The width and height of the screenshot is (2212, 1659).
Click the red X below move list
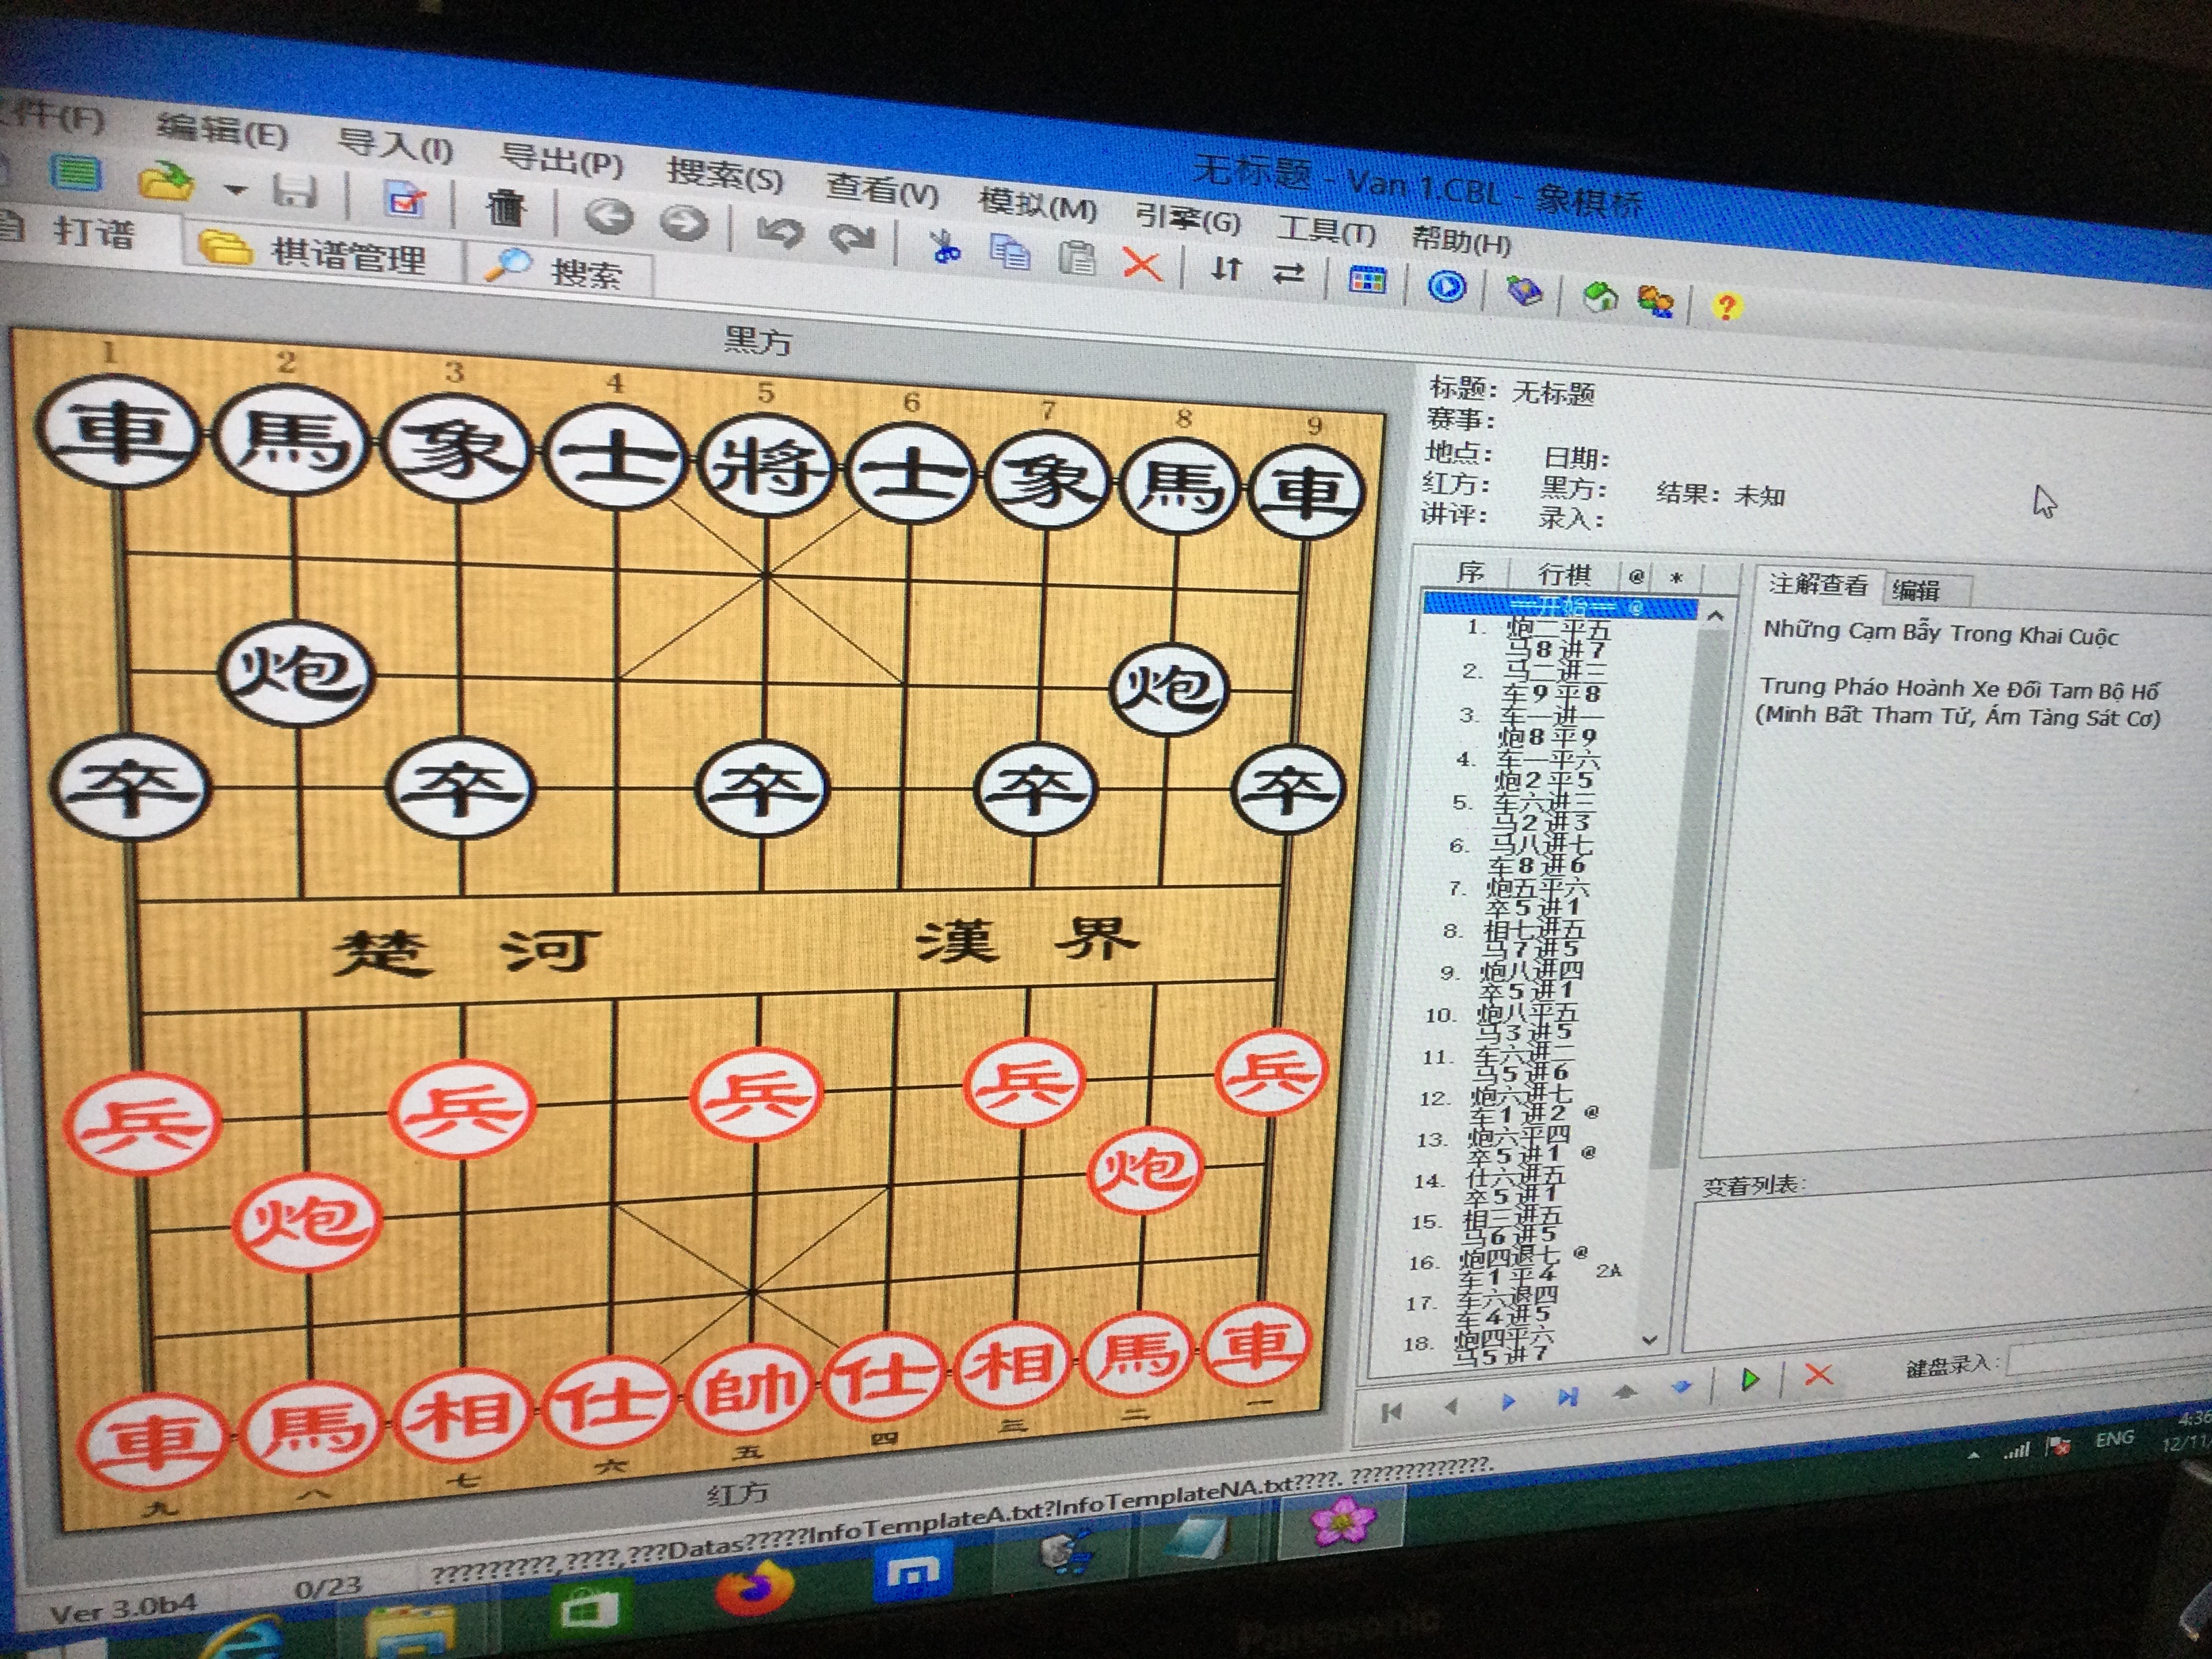click(x=1818, y=1375)
